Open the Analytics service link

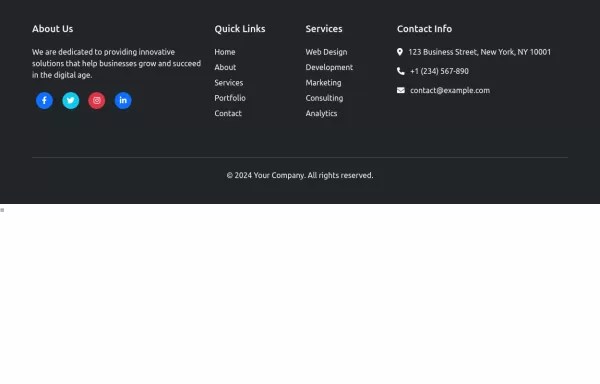[321, 113]
